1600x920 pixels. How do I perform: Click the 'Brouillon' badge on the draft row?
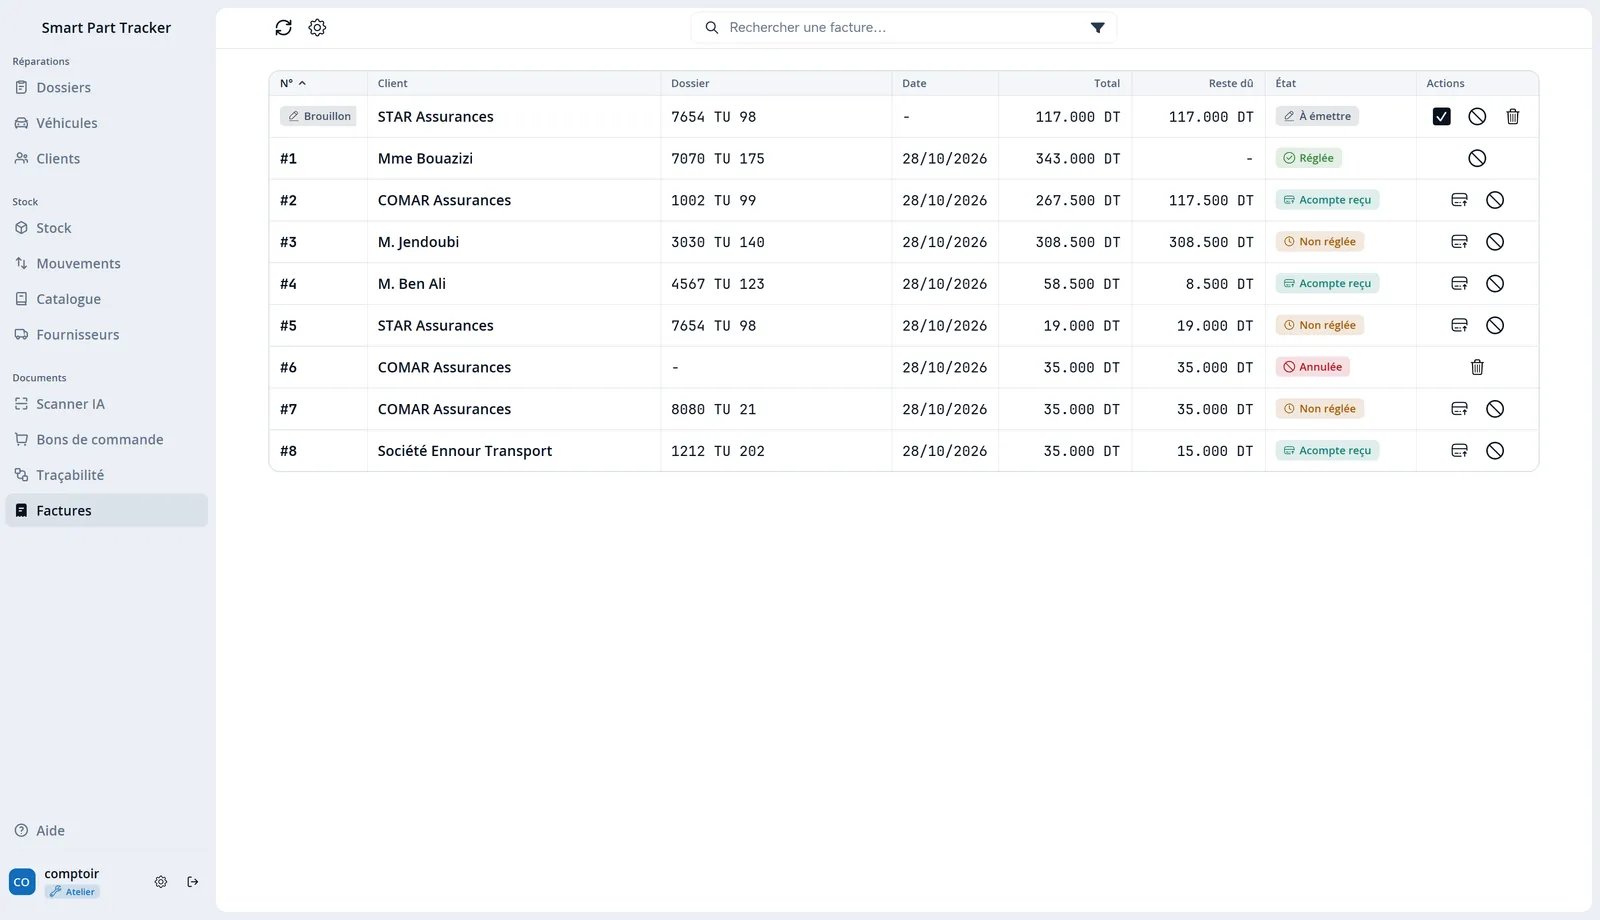click(x=318, y=117)
